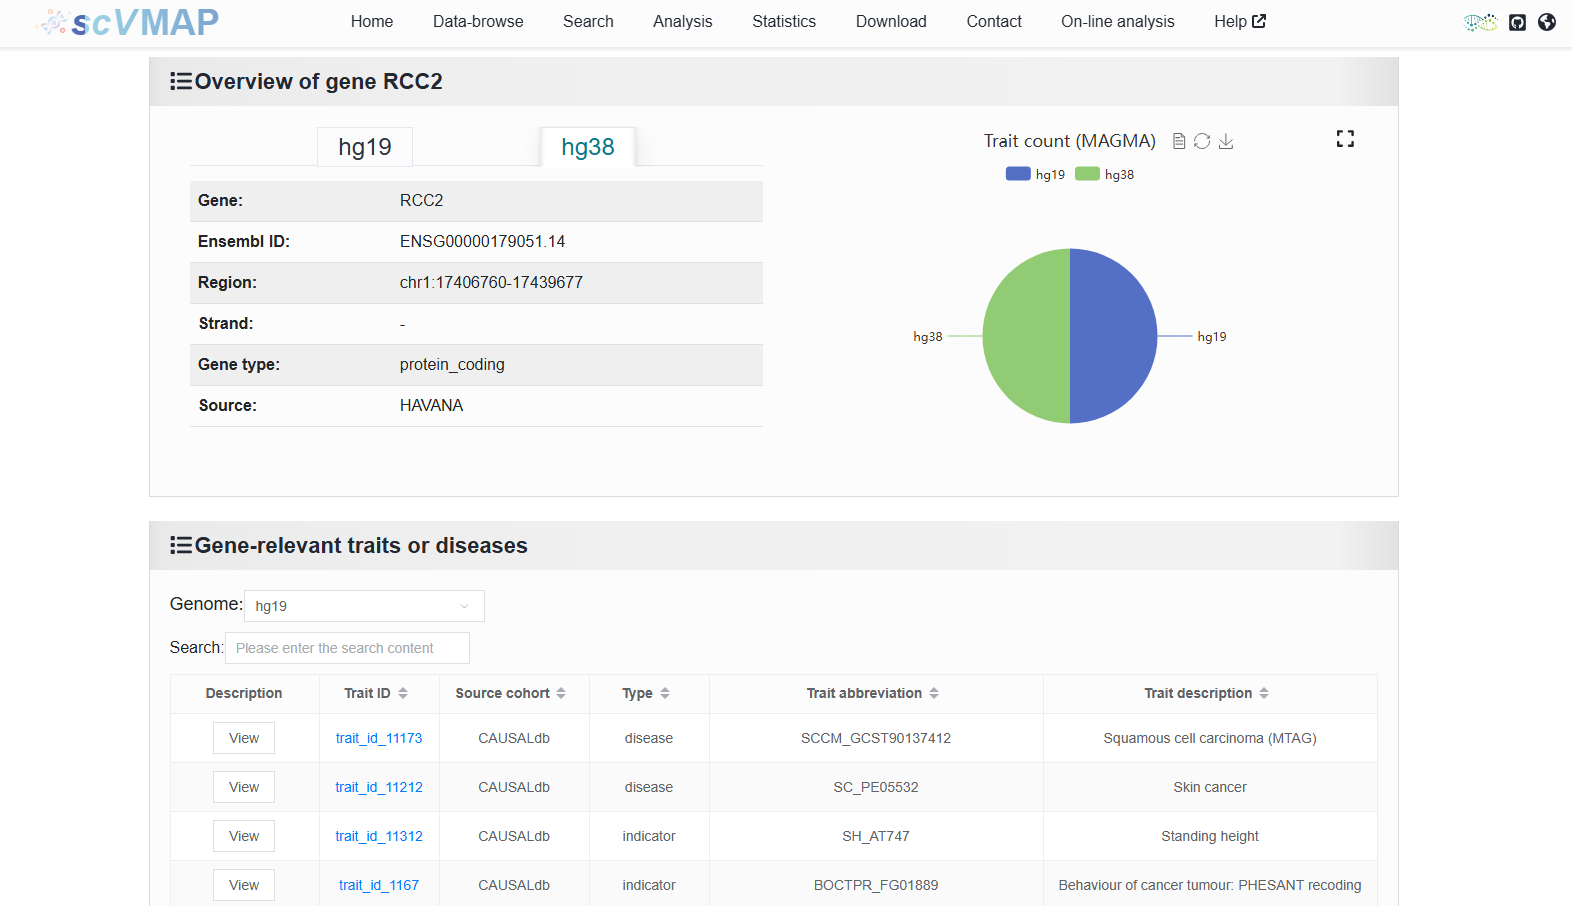
Task: Sort by Trait description column arrows
Action: (1264, 693)
